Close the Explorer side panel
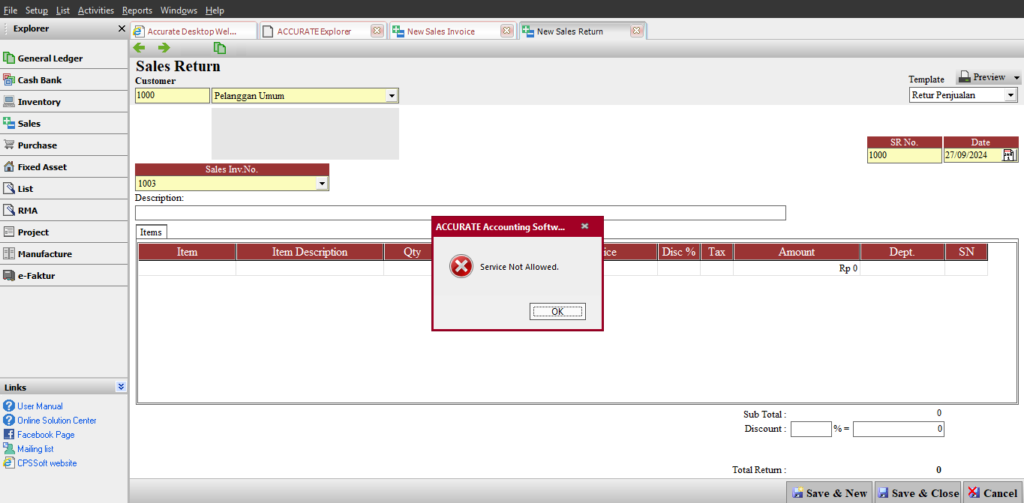This screenshot has height=503, width=1024. (121, 29)
